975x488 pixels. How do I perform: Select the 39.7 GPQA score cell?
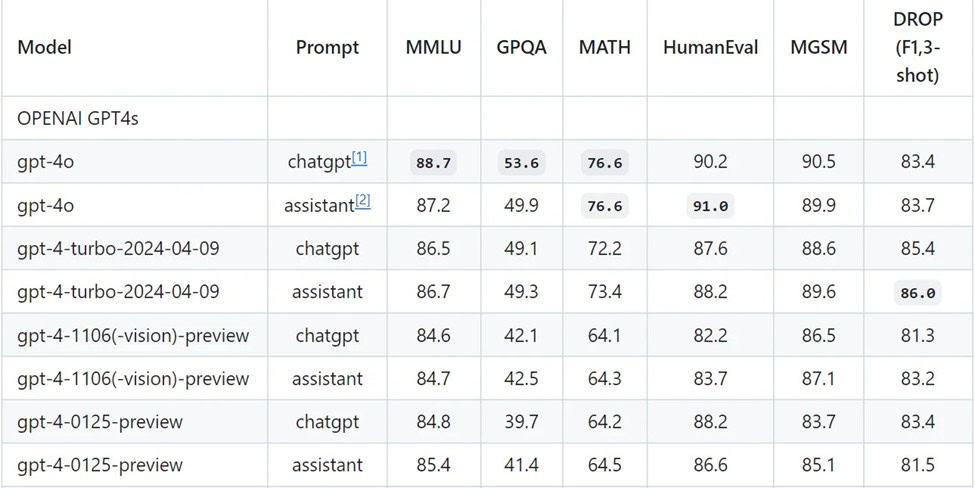(x=522, y=422)
